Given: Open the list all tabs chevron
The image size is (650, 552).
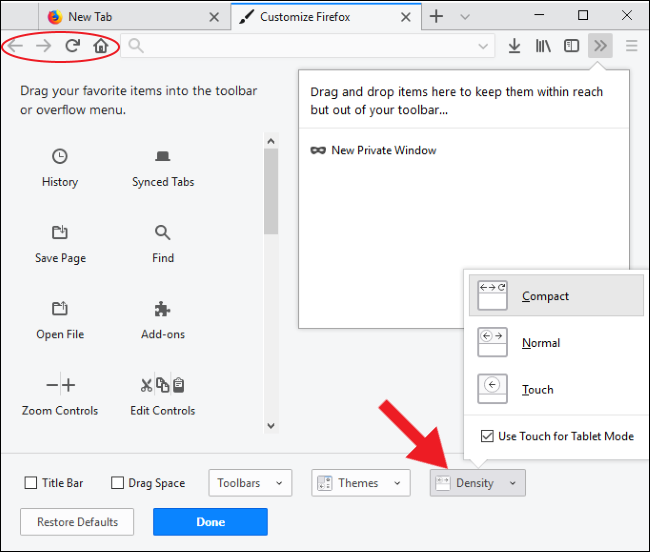Looking at the screenshot, I should [x=465, y=17].
